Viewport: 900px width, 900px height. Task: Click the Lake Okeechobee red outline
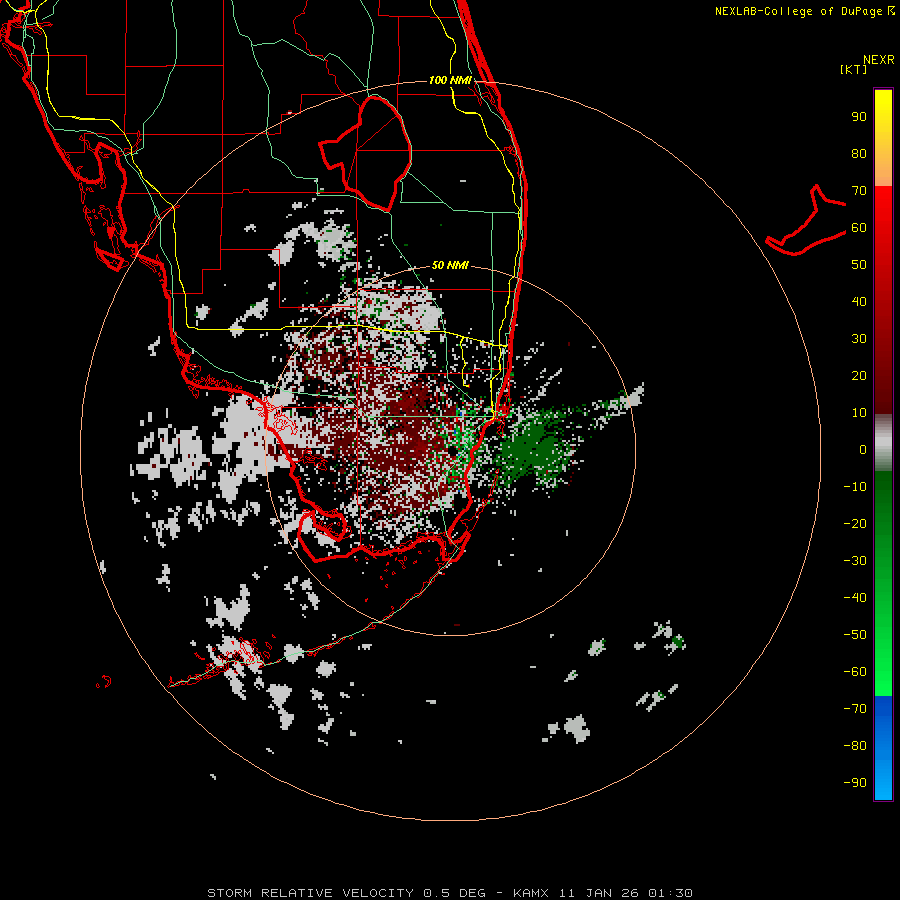366,153
